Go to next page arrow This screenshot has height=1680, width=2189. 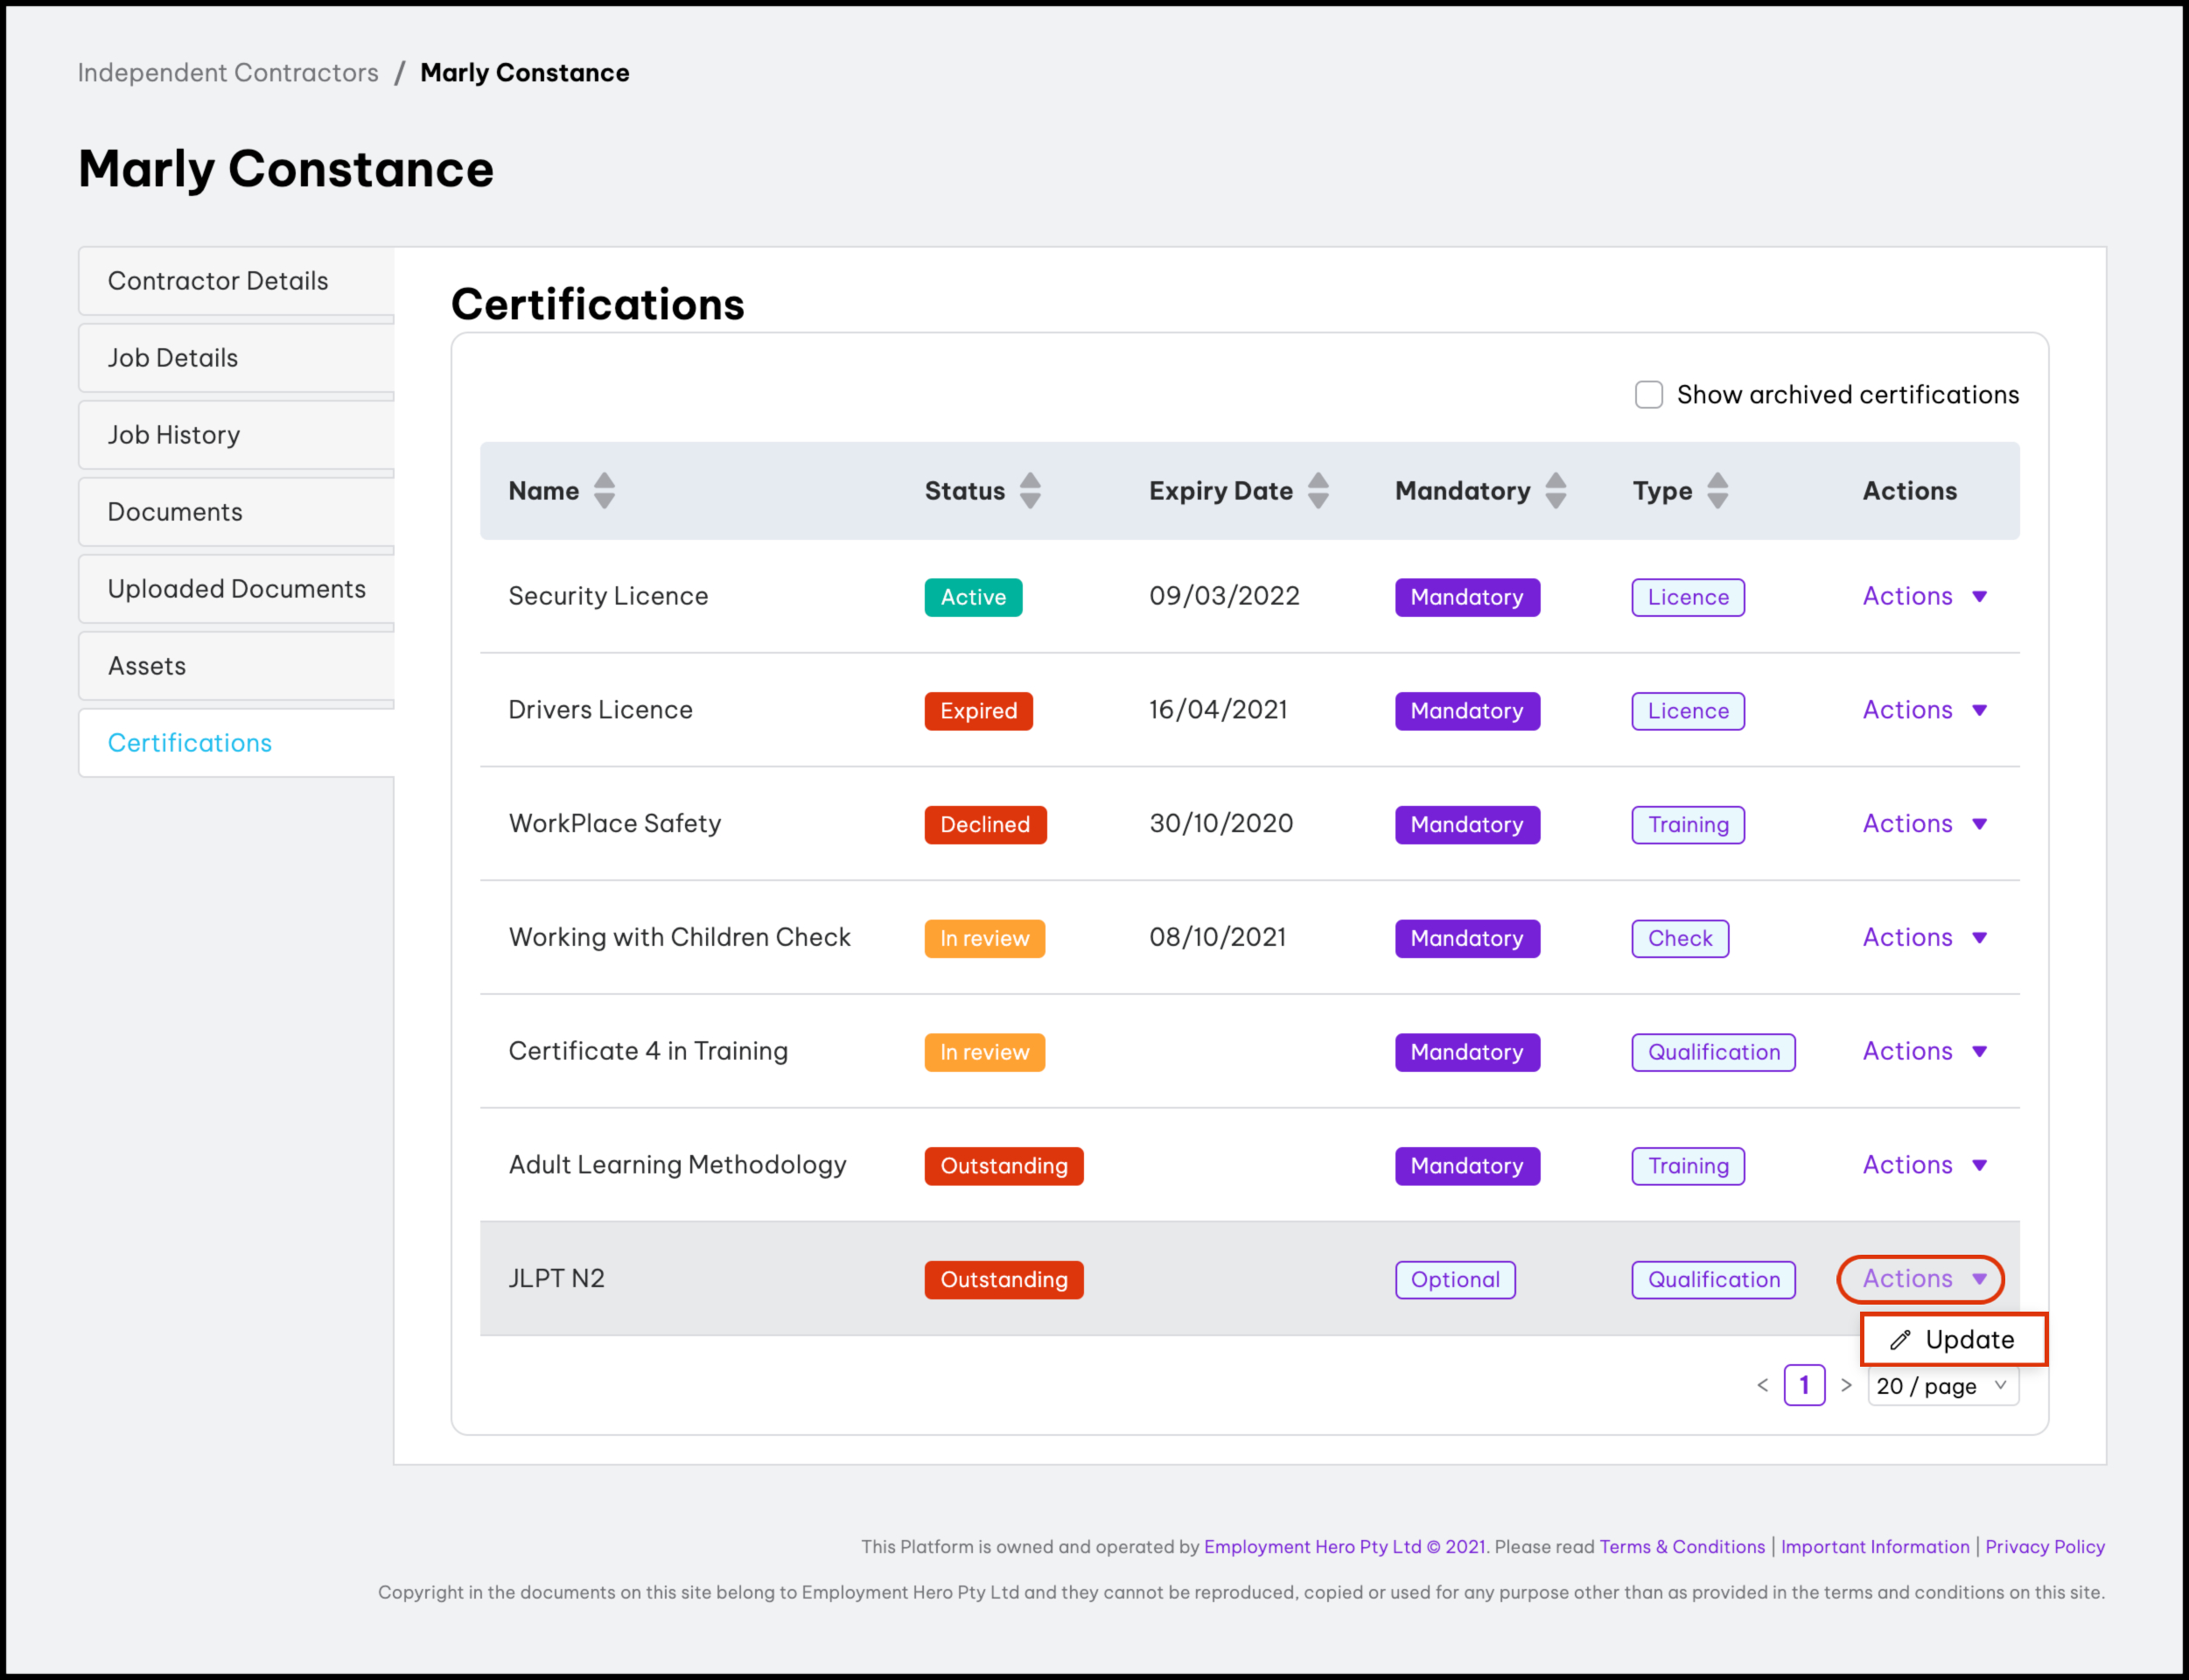1846,1386
